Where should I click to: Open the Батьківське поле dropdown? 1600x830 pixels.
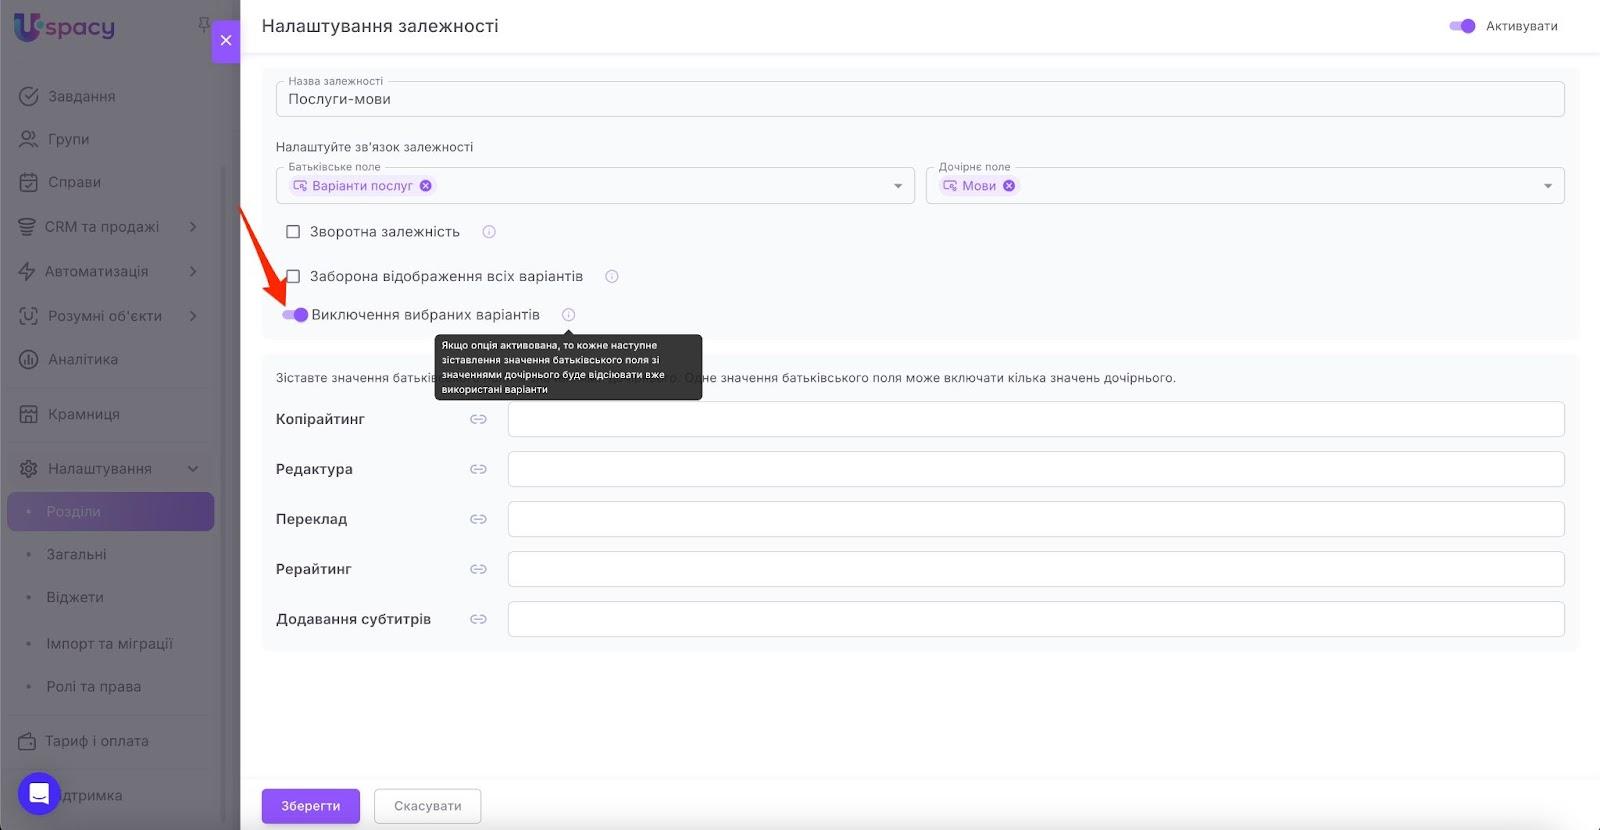897,186
